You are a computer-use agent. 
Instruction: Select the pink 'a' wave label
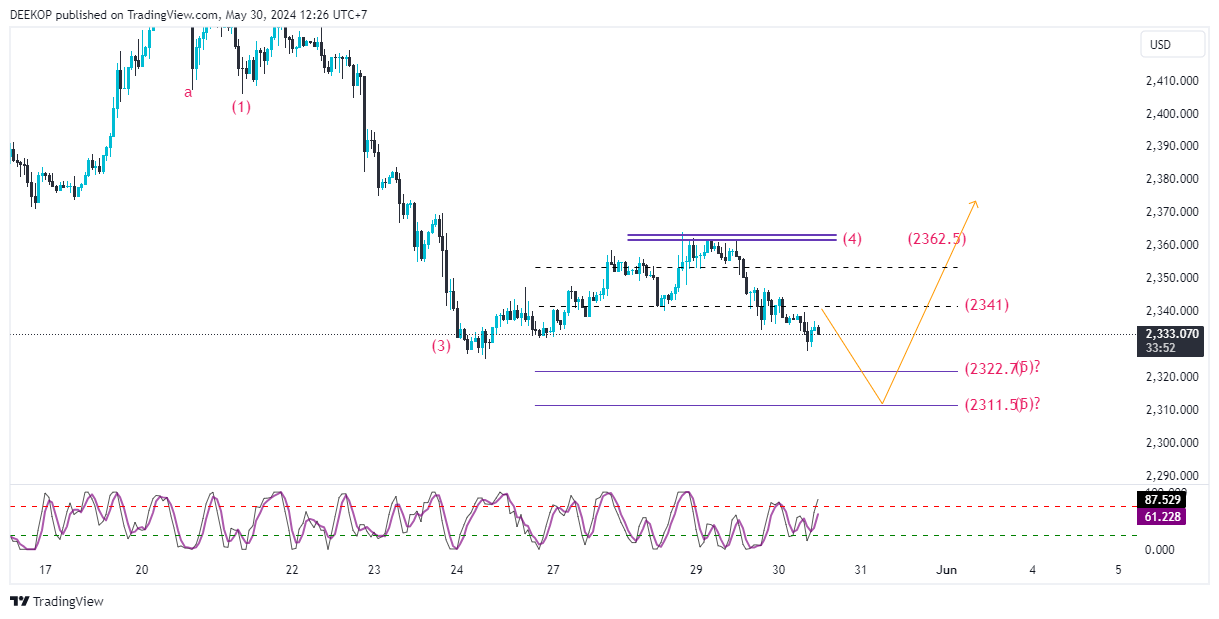(x=187, y=93)
